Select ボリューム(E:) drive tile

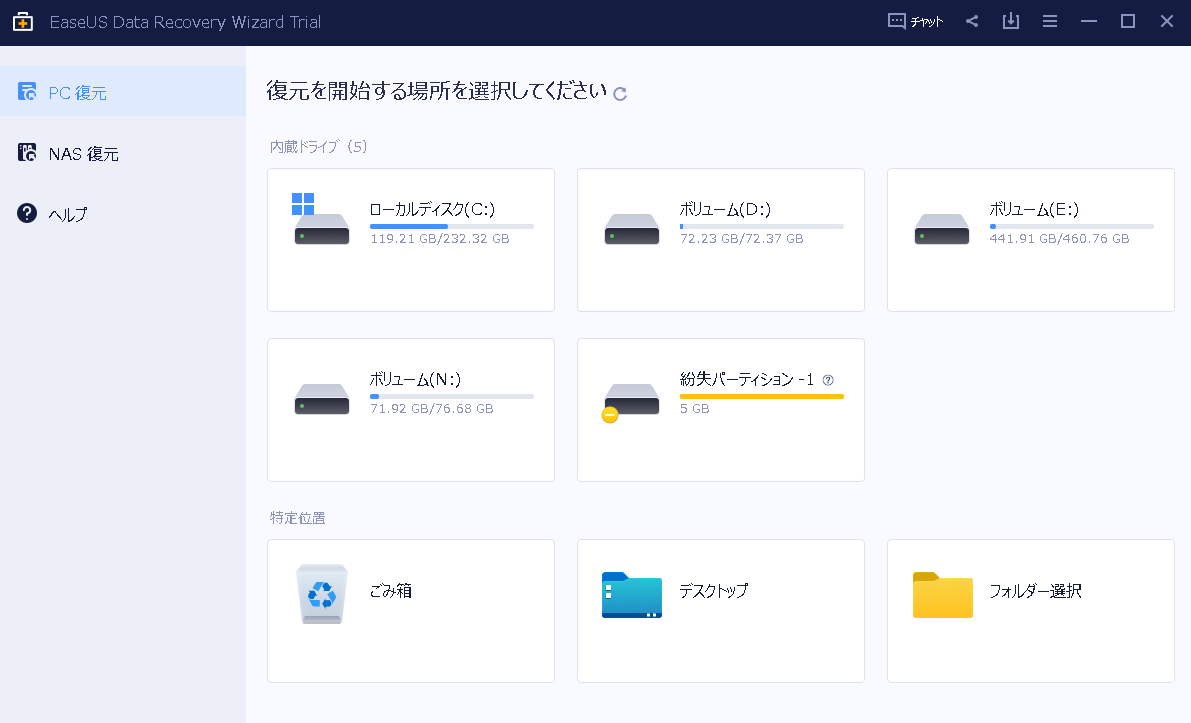[x=1030, y=240]
